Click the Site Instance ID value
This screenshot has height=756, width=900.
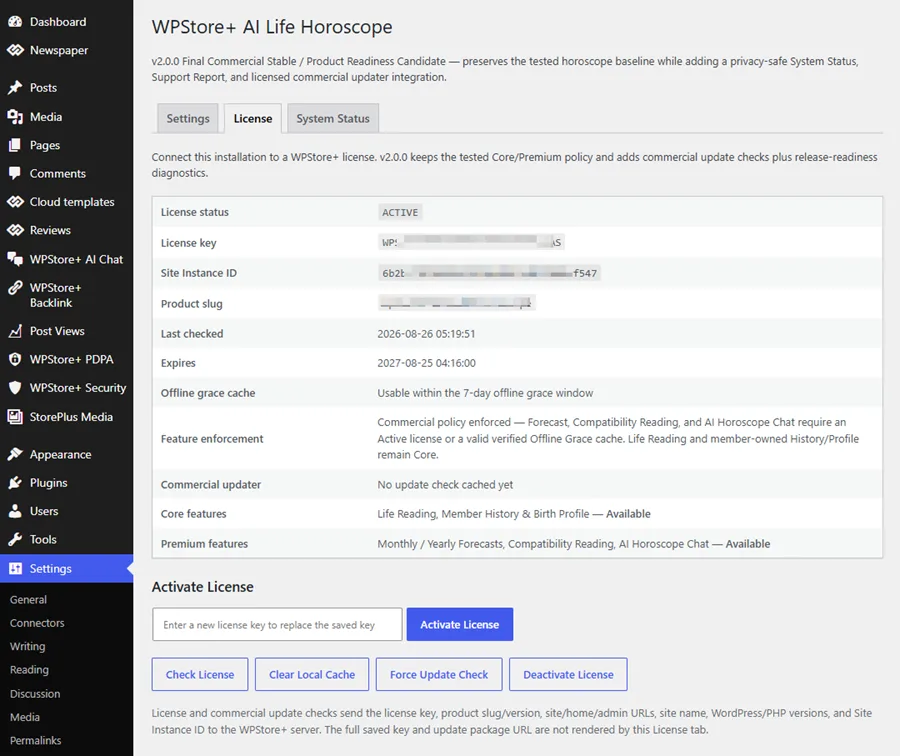tap(490, 273)
